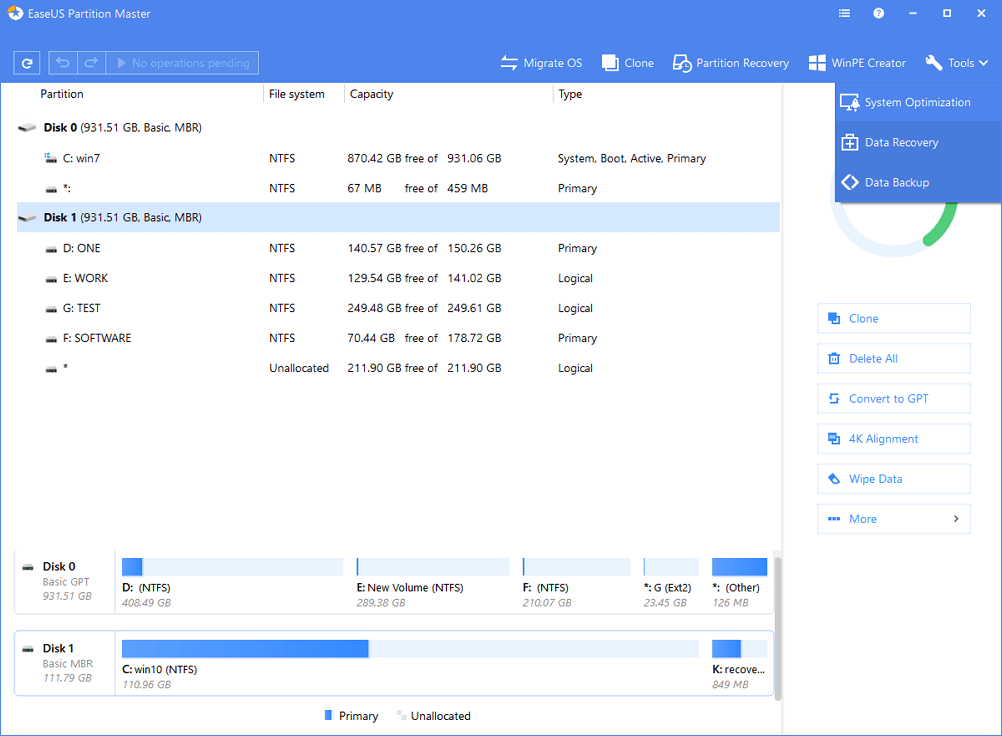Select the F: SOFTWARE partition row

coord(398,338)
